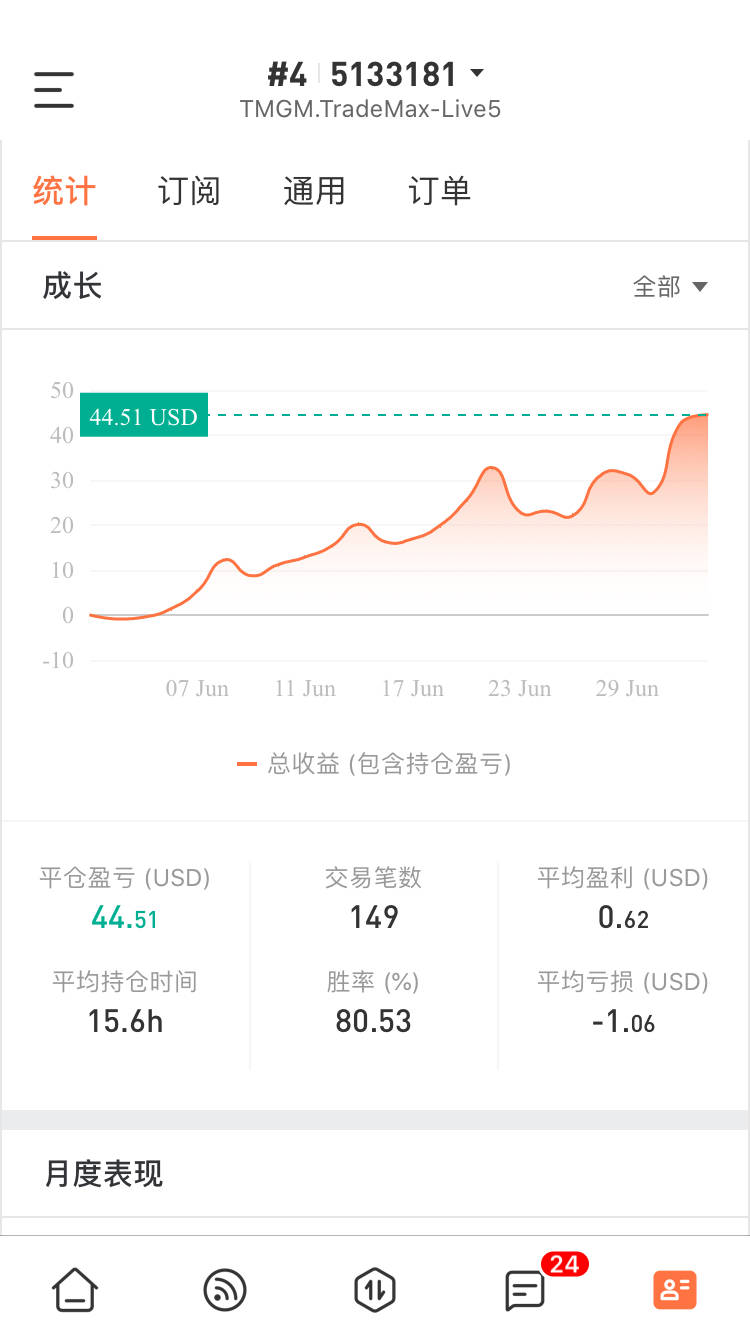Switch to the 统计 tab

pyautogui.click(x=64, y=191)
